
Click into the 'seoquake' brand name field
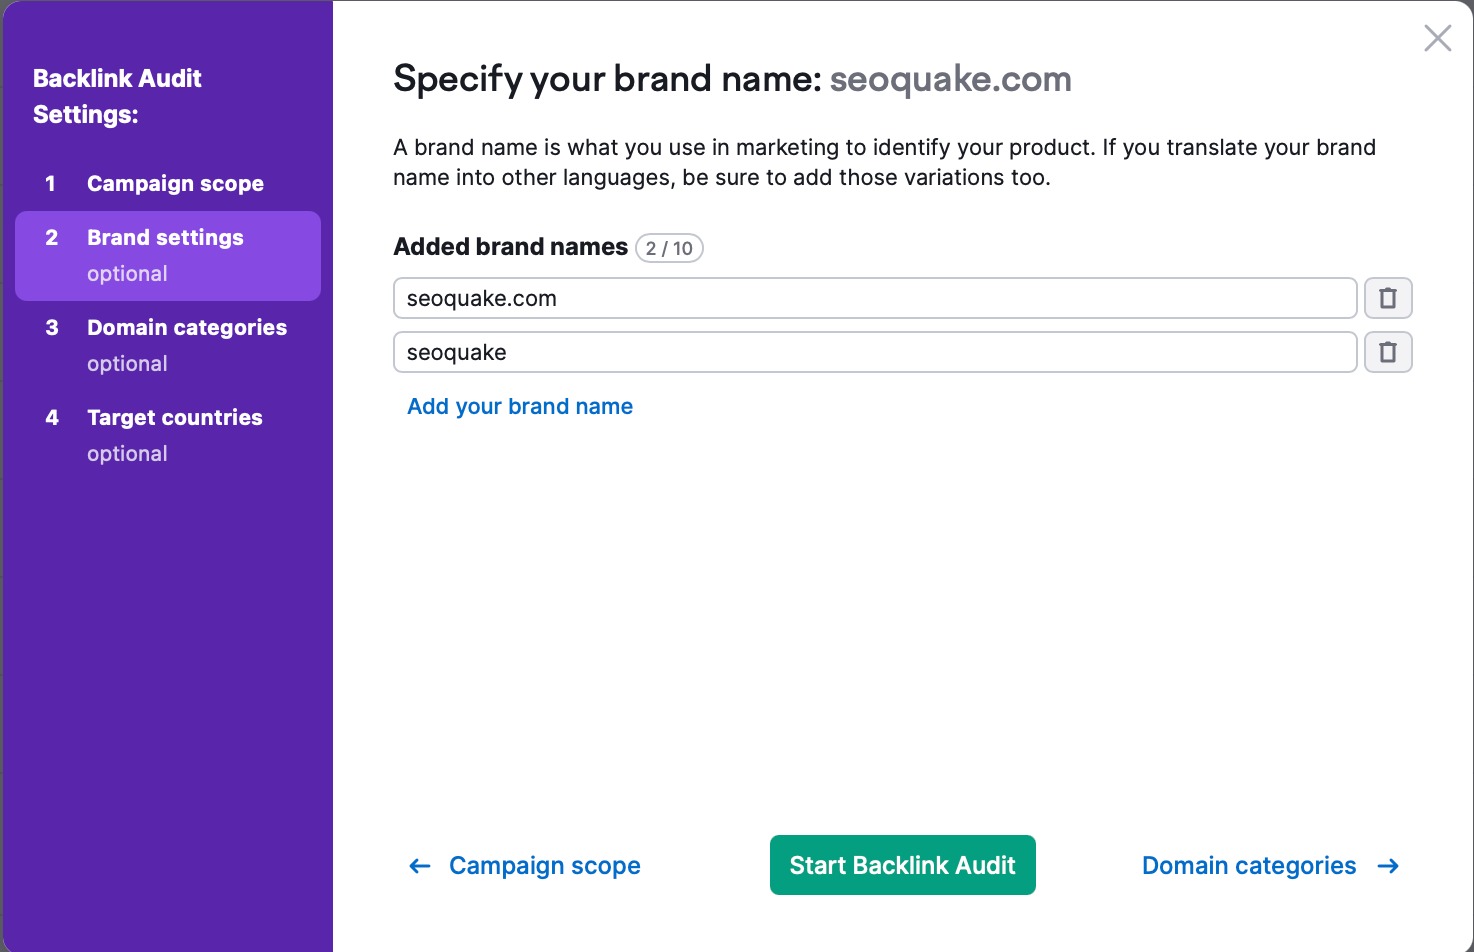point(874,352)
